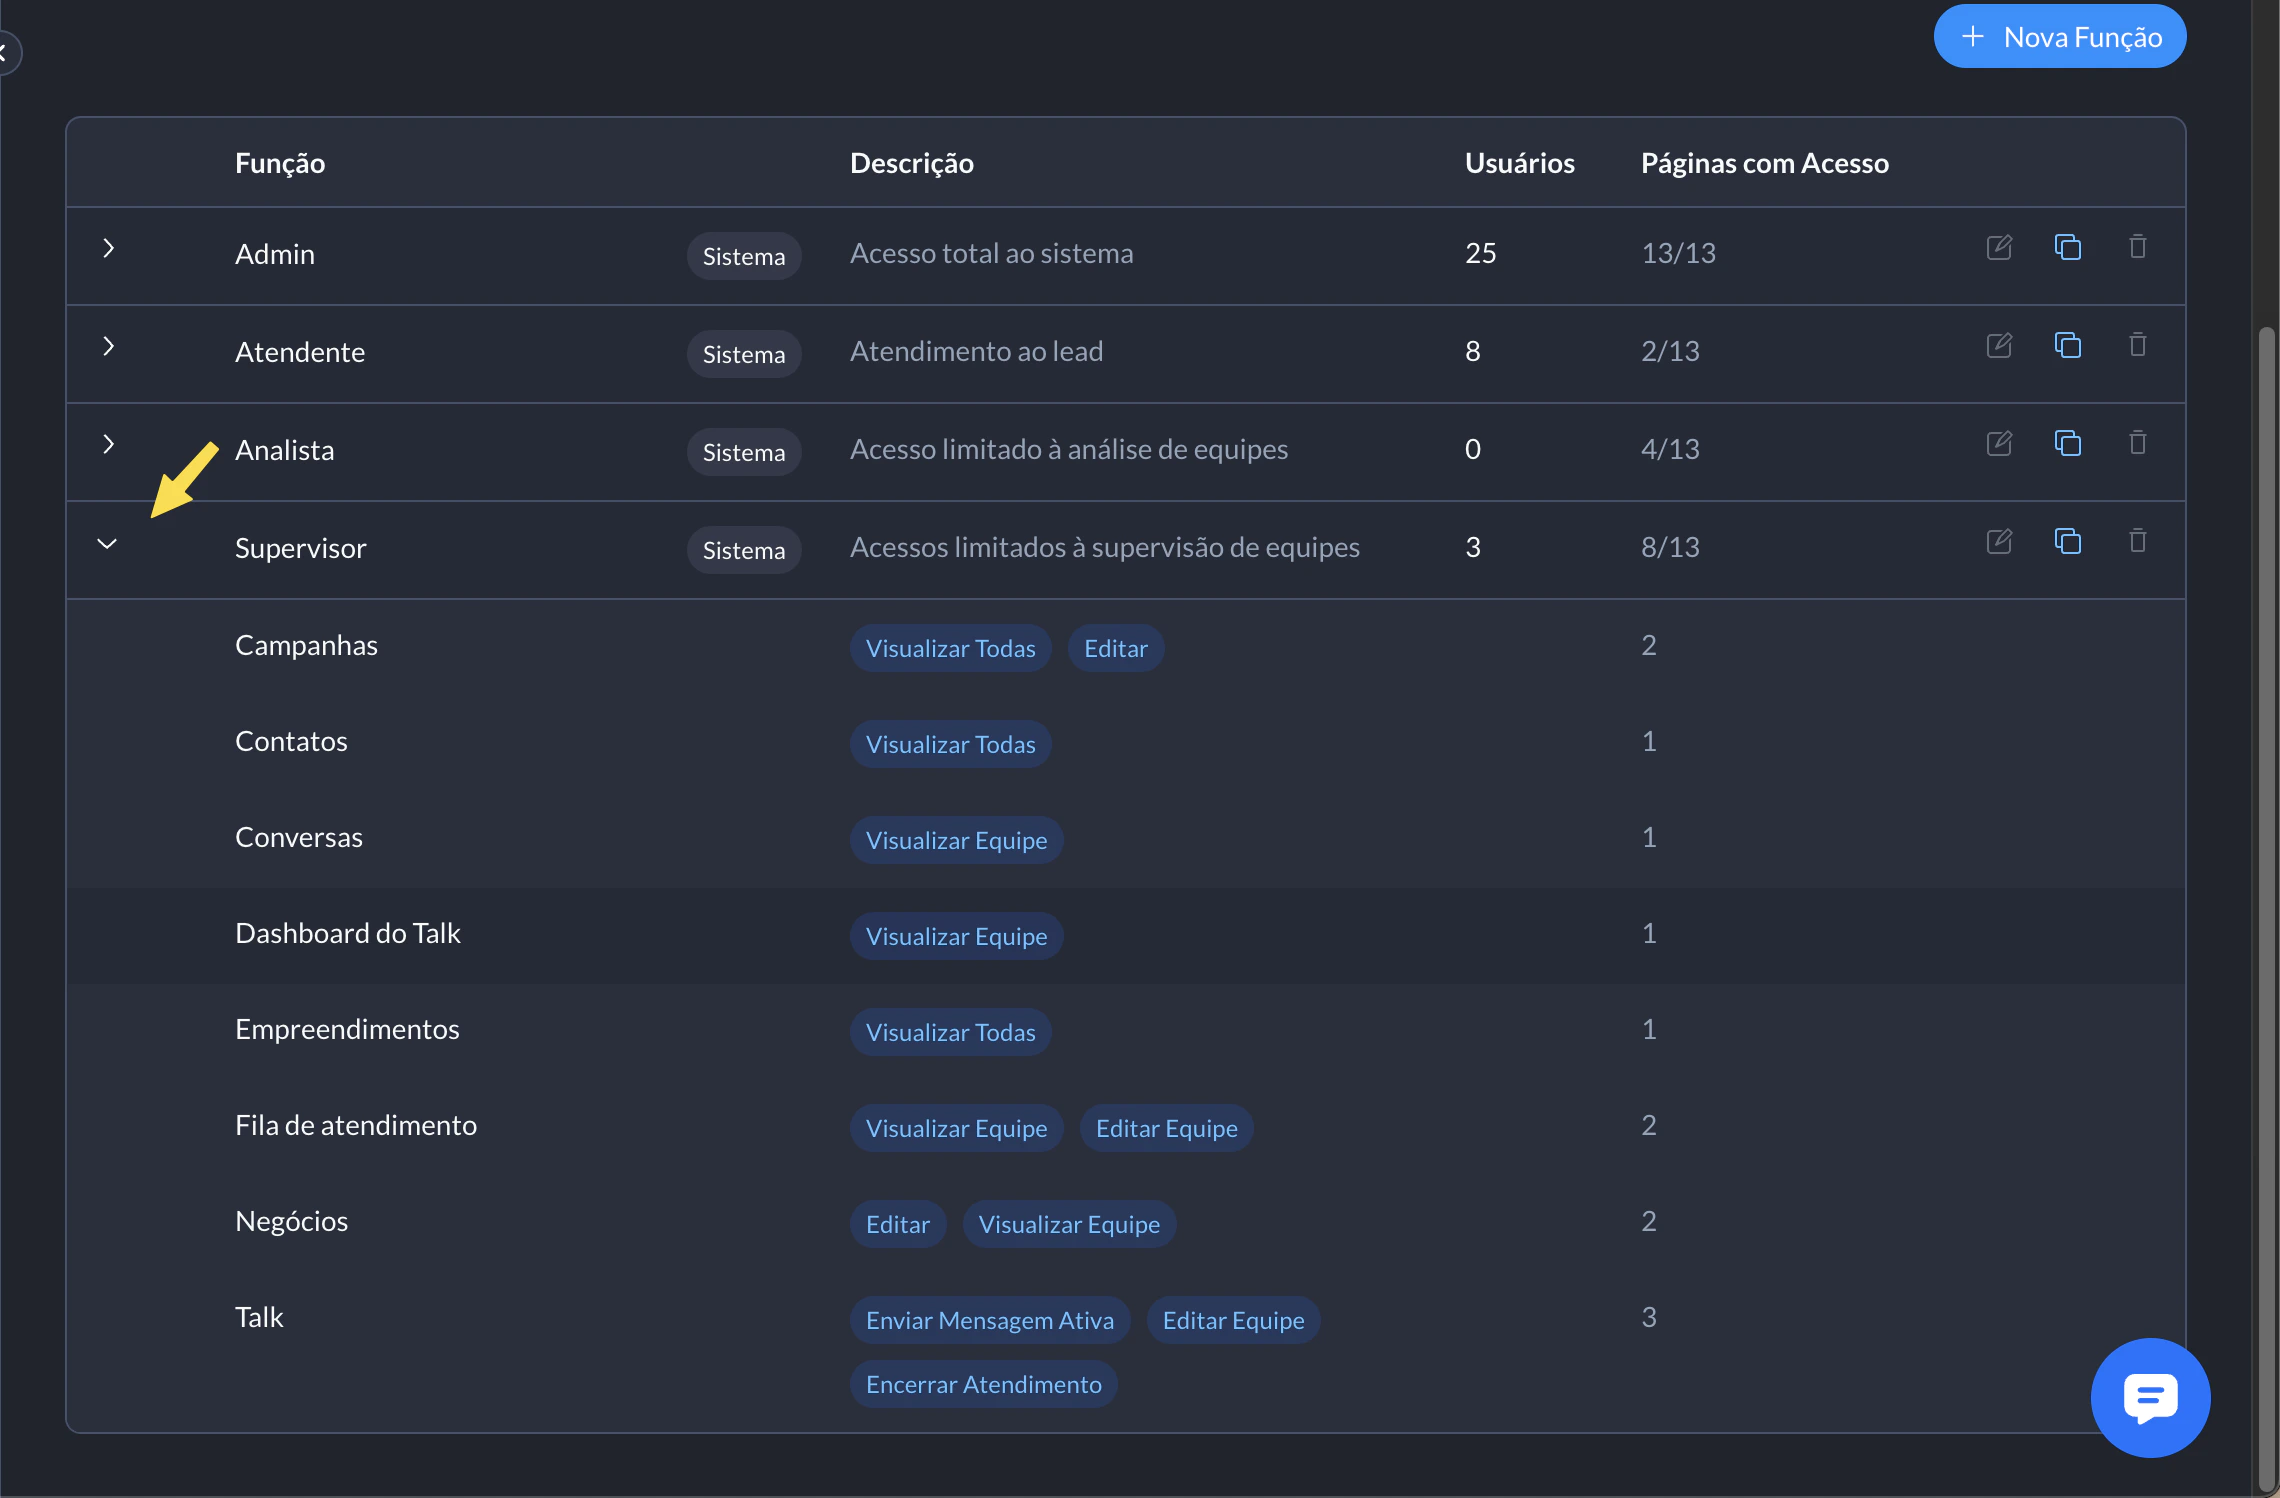Image resolution: width=2280 pixels, height=1498 pixels.
Task: Click Editar Equipe tag in Fila de atendimento
Action: click(x=1166, y=1128)
